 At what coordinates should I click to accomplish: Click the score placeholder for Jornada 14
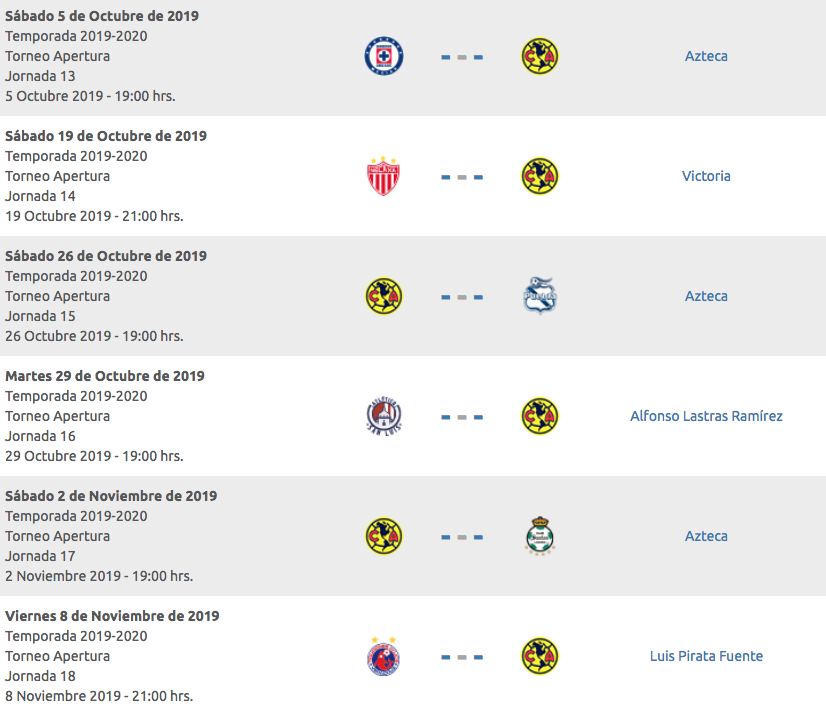pos(462,177)
